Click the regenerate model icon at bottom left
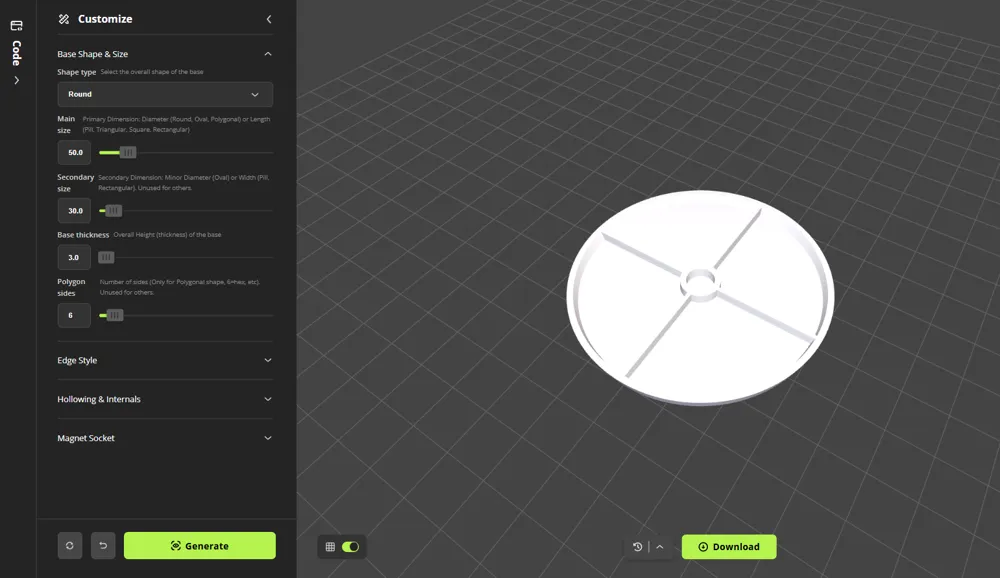The width and height of the screenshot is (1000, 578). pyautogui.click(x=69, y=545)
